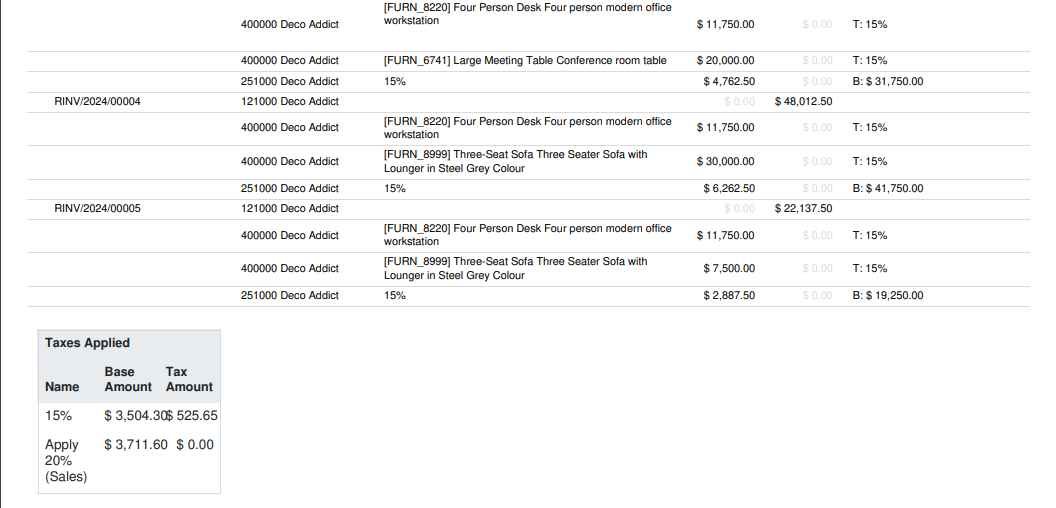Click the B: $ 19,250.00 tax base

pyautogui.click(x=888, y=296)
